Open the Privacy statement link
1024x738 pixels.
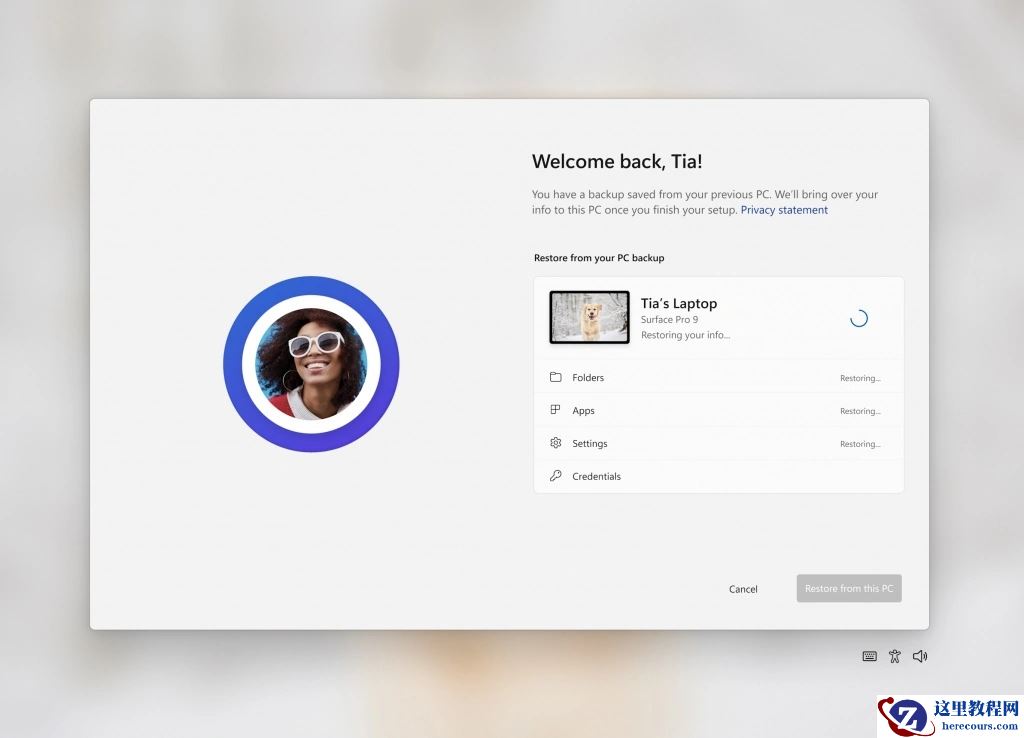pyautogui.click(x=784, y=209)
